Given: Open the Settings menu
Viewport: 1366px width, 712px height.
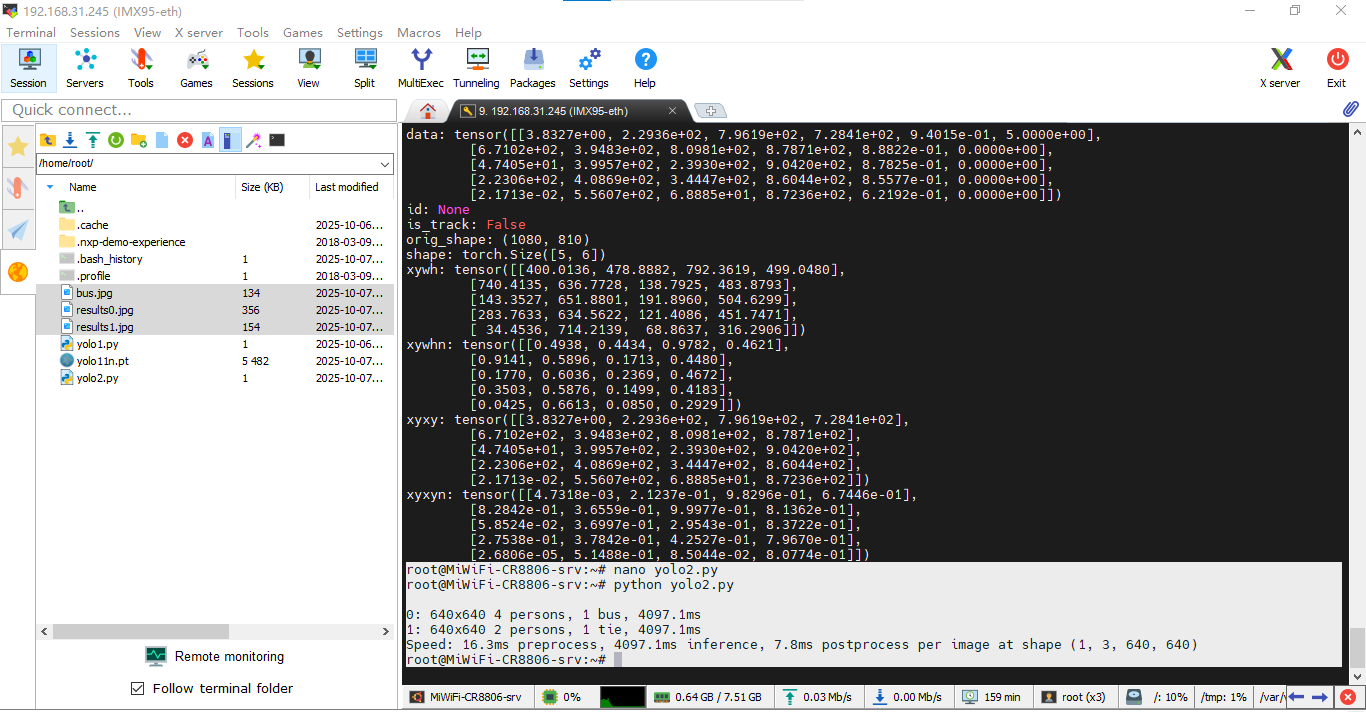Looking at the screenshot, I should pos(360,33).
